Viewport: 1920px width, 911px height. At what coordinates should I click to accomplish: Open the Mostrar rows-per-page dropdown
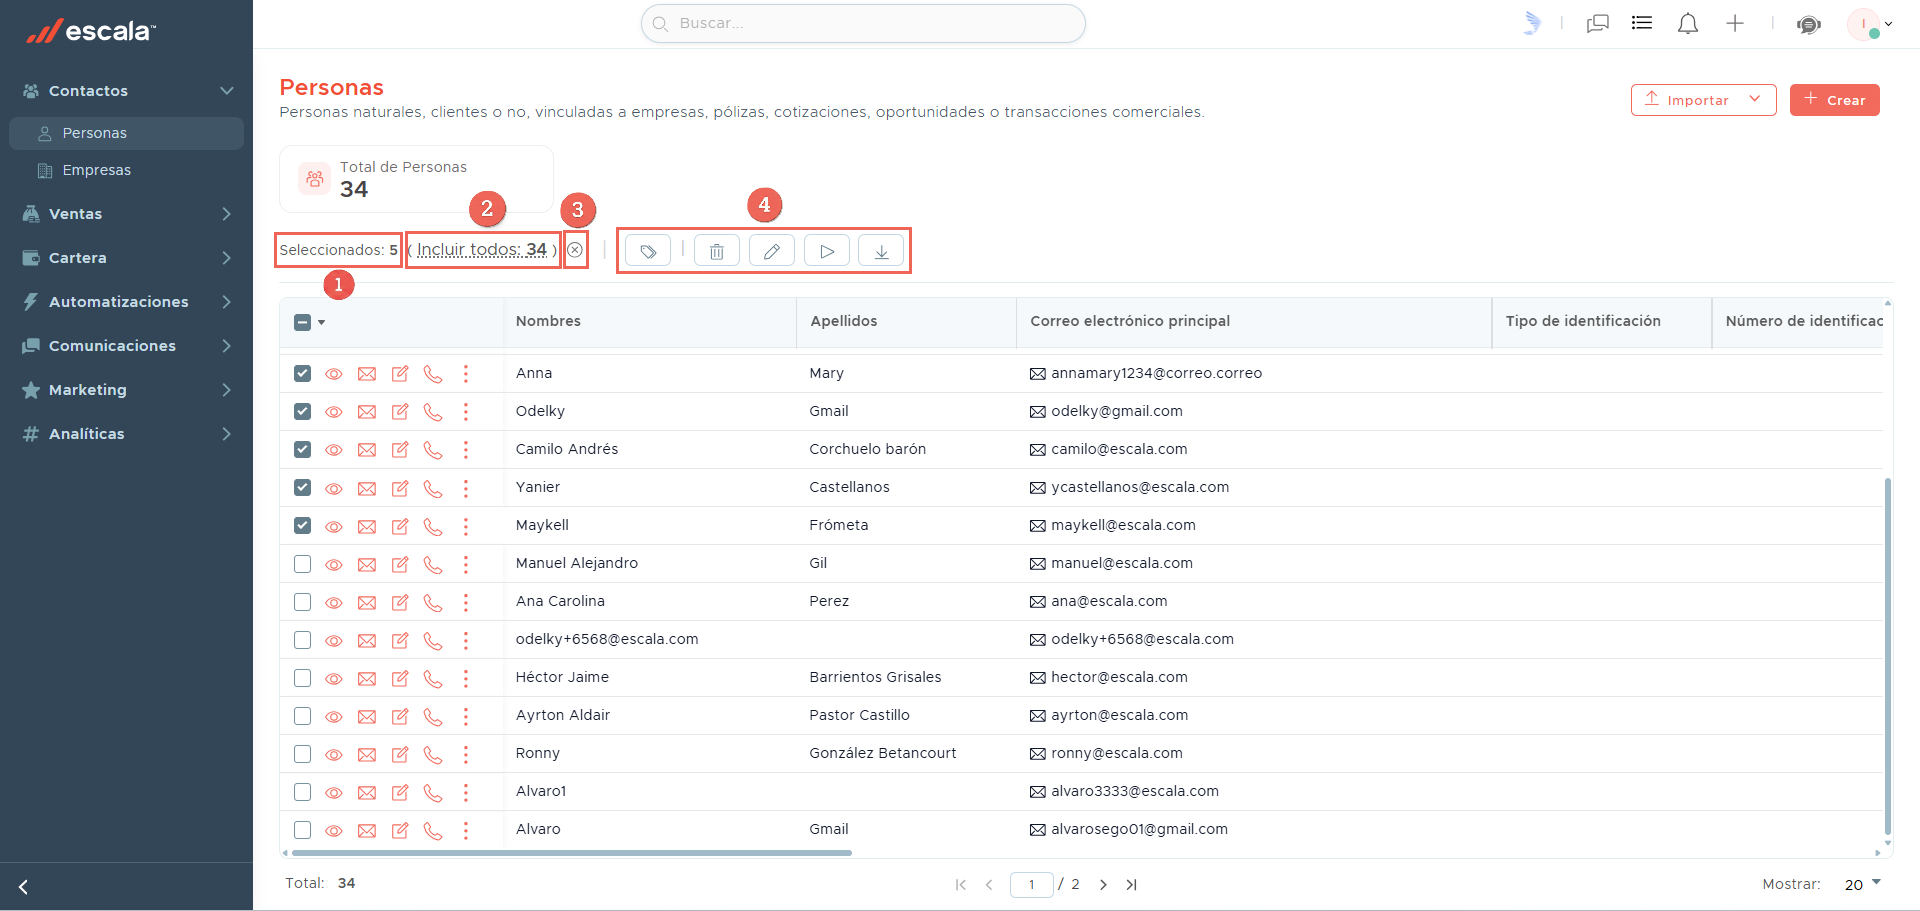click(1864, 884)
